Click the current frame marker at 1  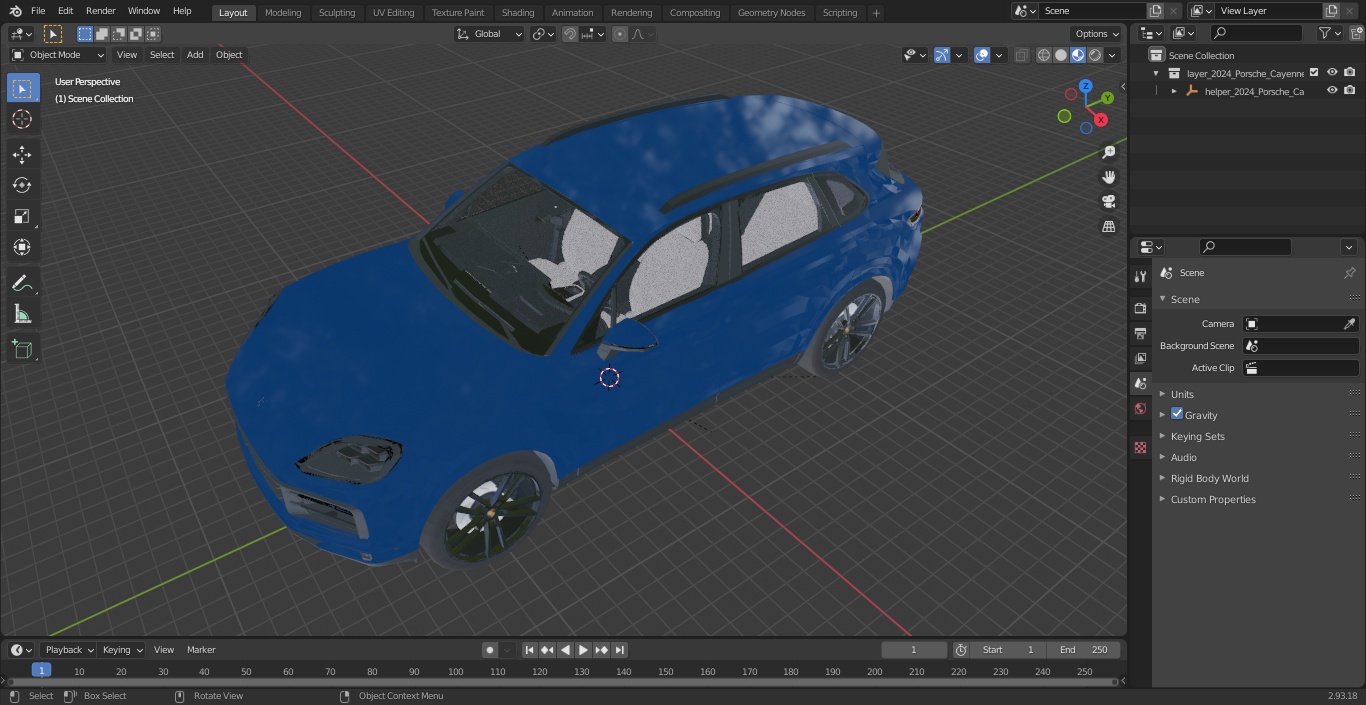pyautogui.click(x=41, y=670)
